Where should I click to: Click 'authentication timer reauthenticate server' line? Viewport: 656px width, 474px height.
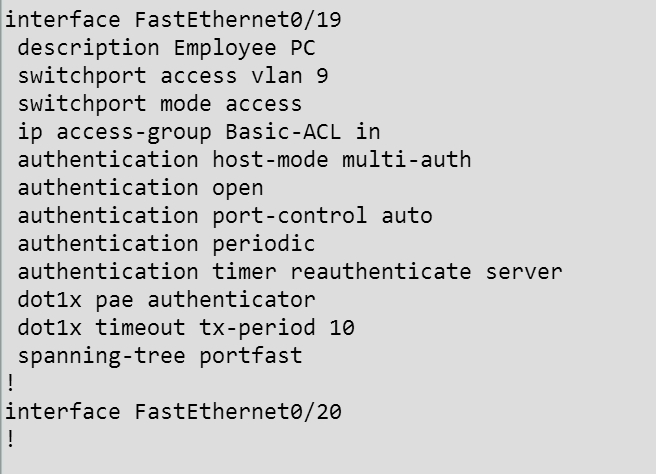pyautogui.click(x=290, y=272)
